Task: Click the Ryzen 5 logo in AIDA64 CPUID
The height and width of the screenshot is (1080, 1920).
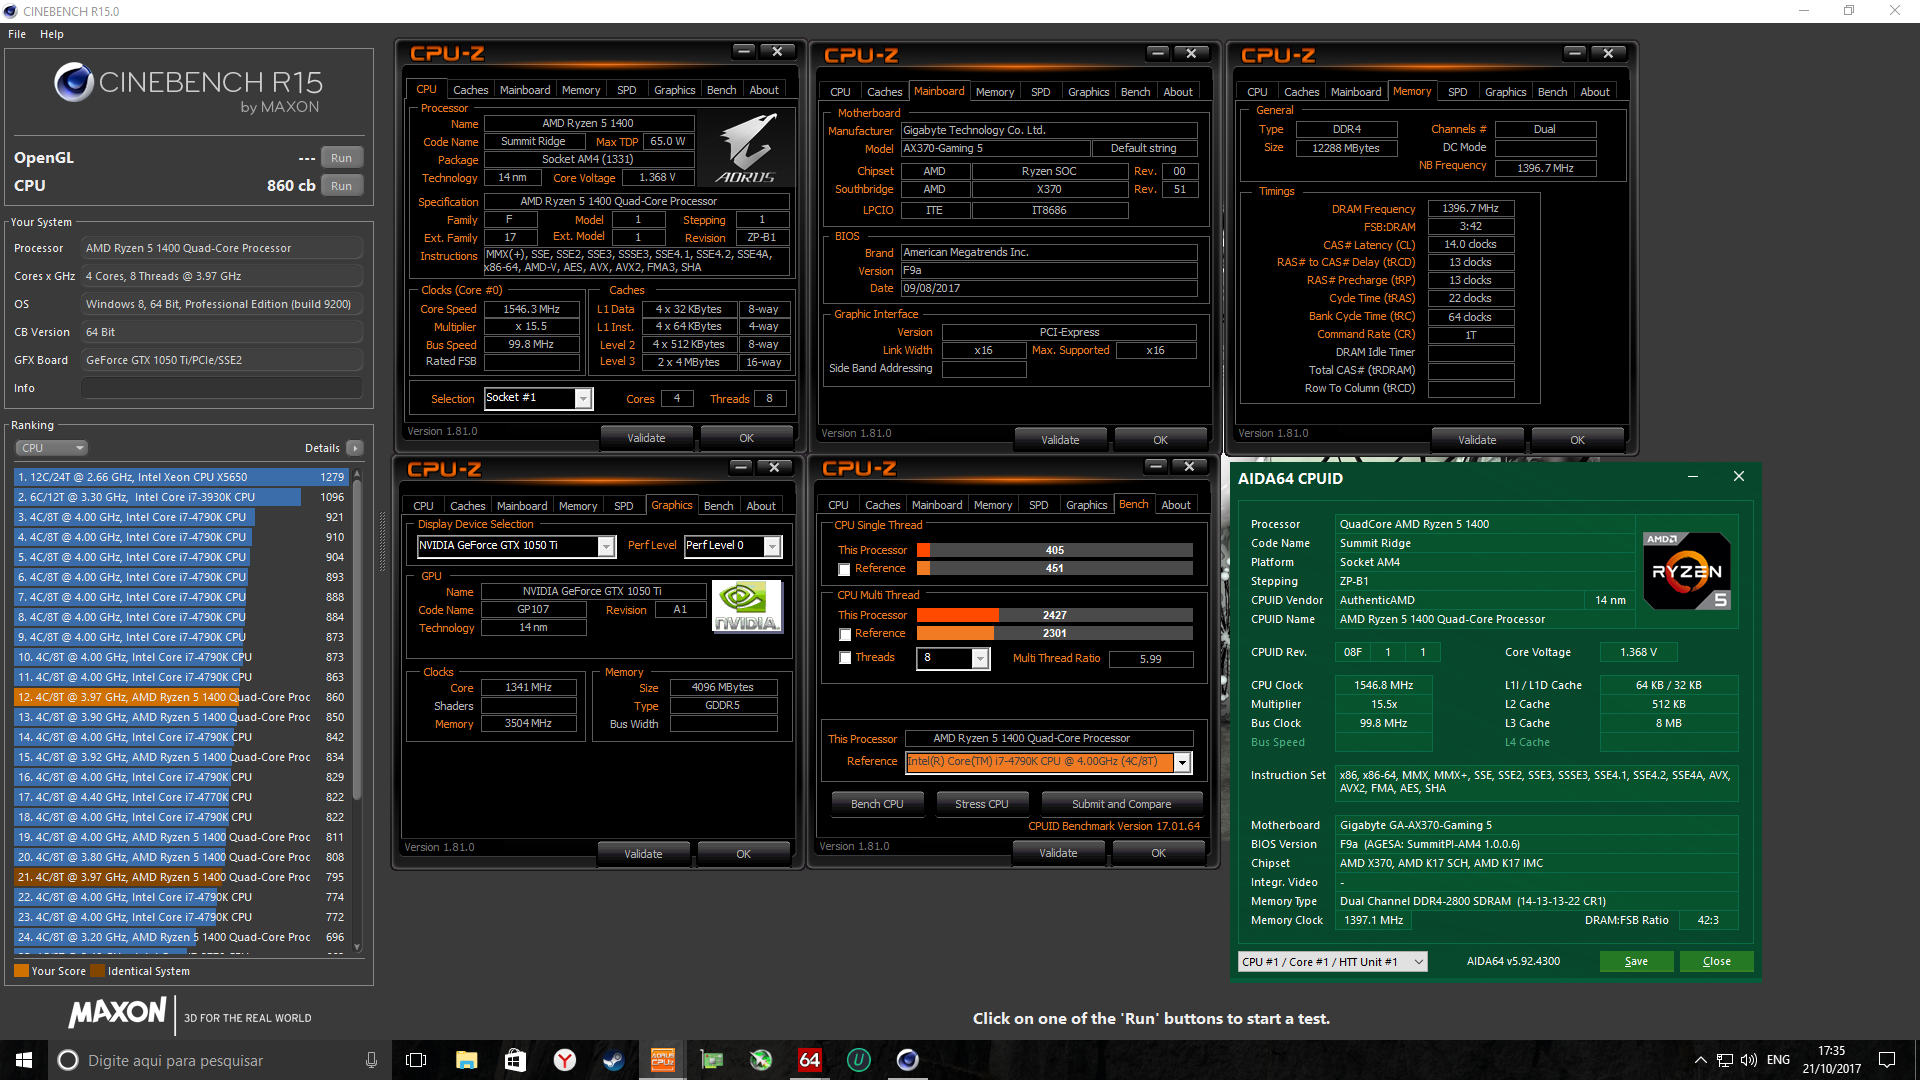Action: pos(1687,571)
